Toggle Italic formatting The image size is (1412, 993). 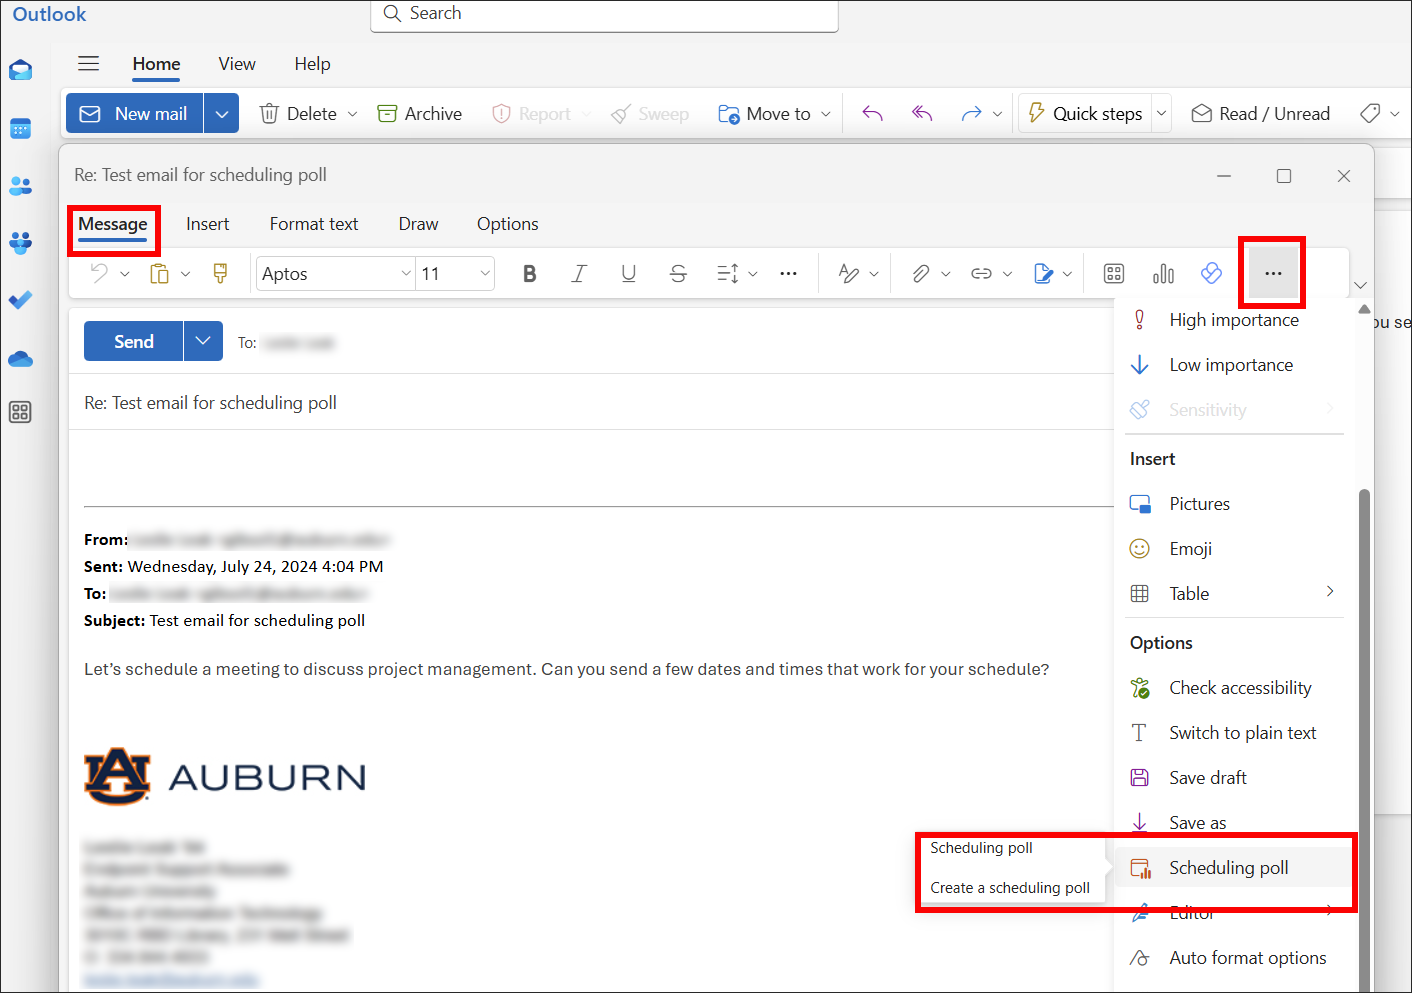579,274
